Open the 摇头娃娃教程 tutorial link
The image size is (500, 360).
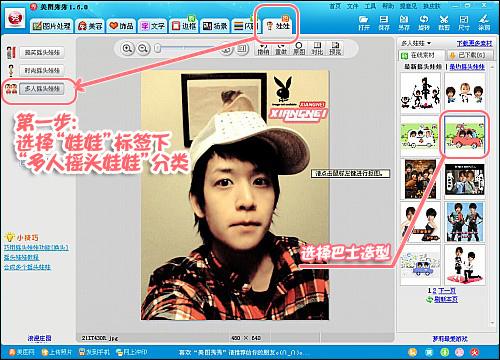click(22, 257)
